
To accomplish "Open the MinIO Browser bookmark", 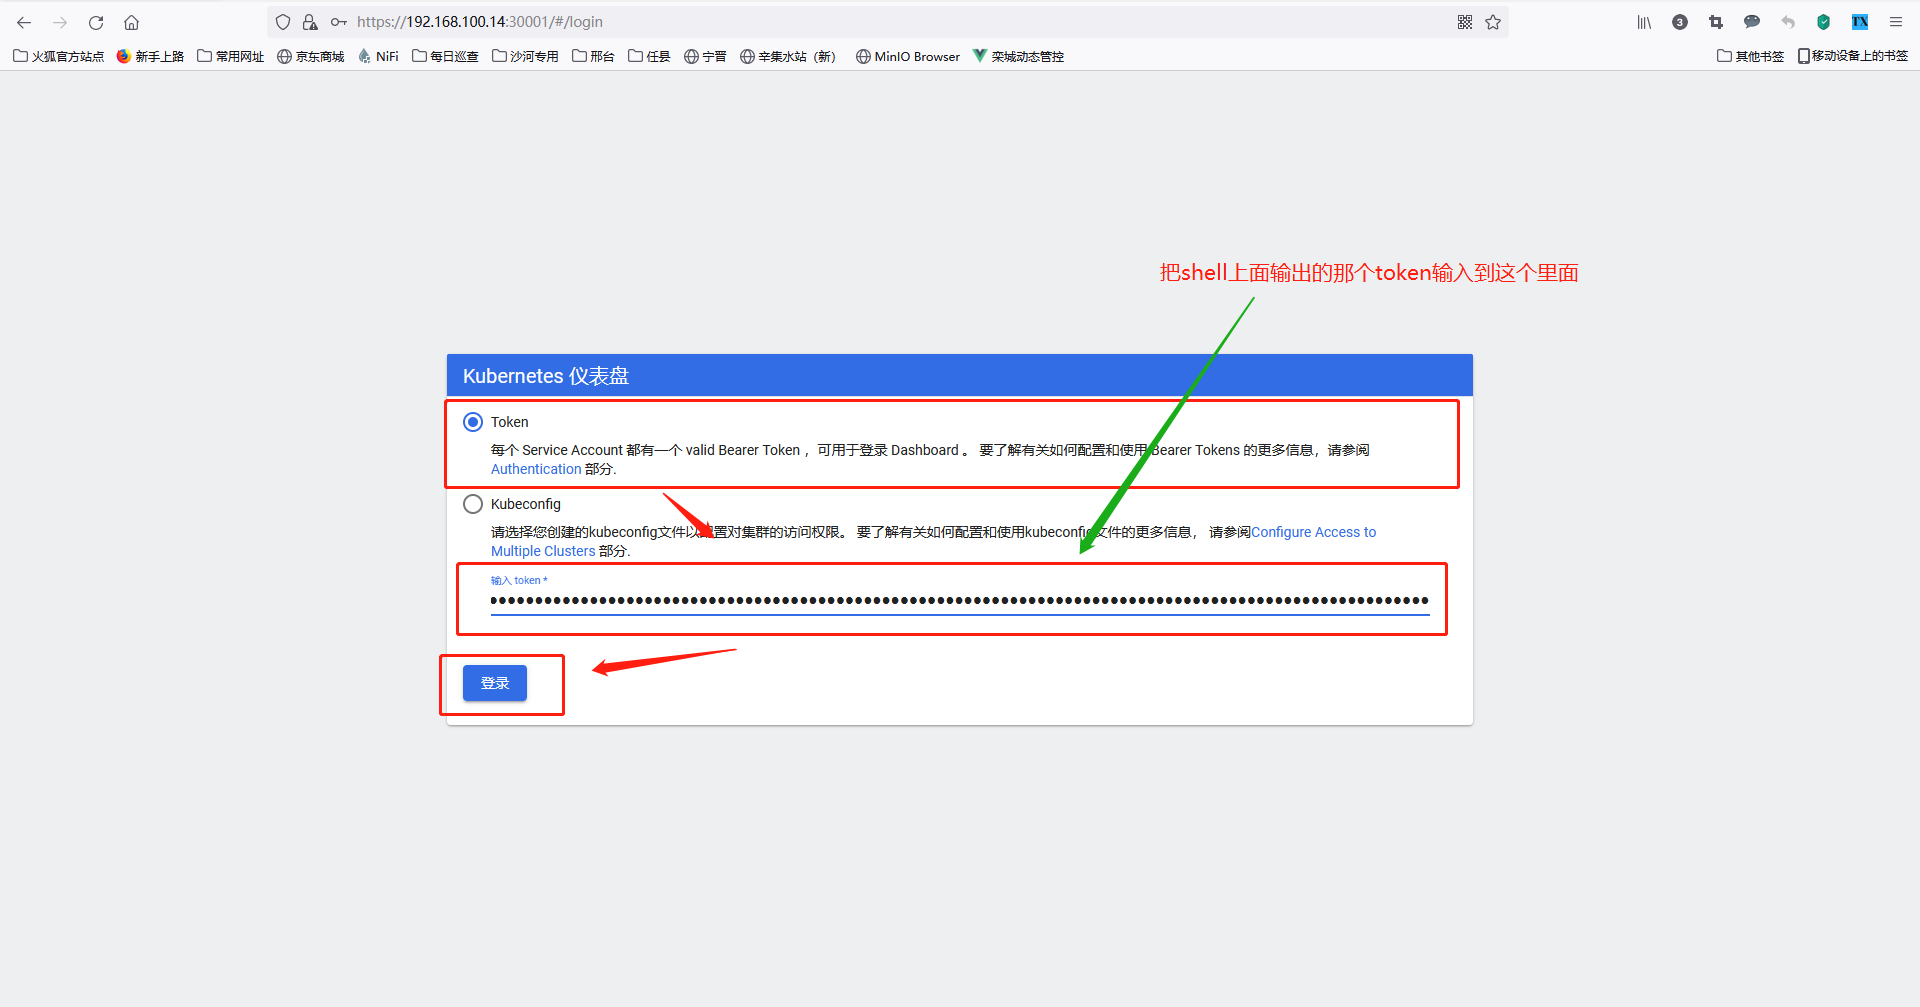I will [x=908, y=56].
